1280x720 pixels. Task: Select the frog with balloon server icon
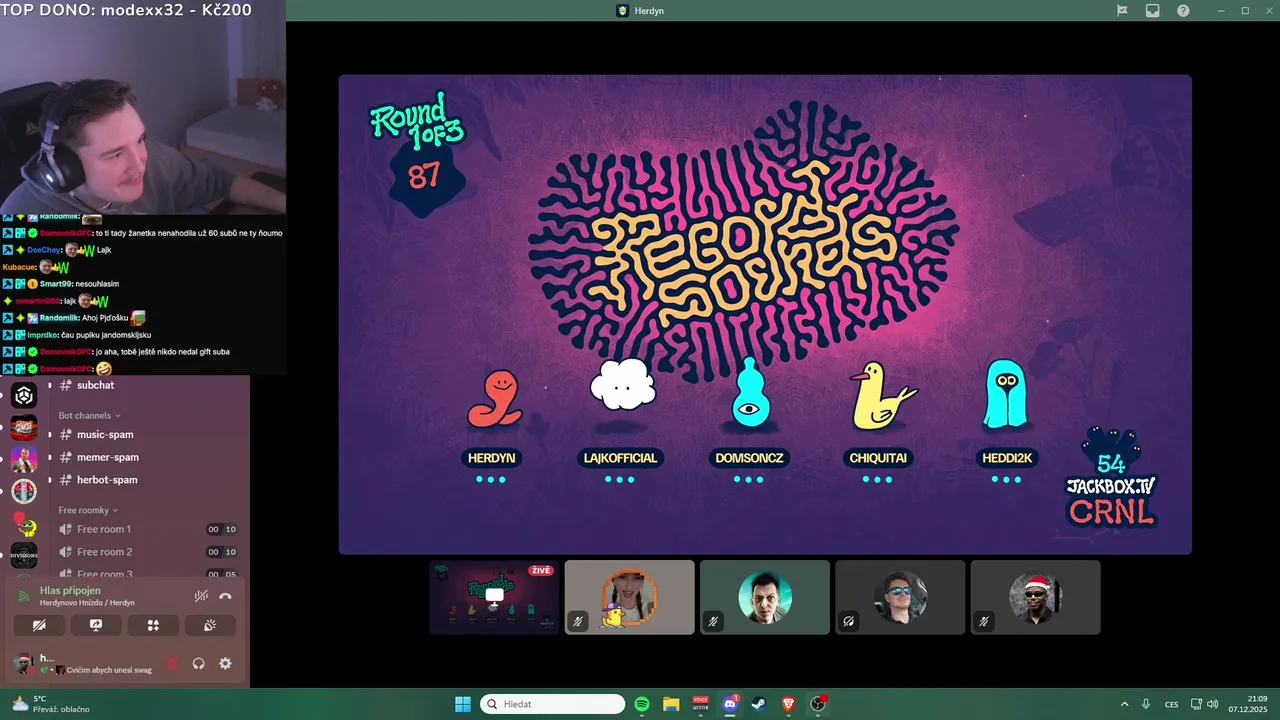[x=24, y=523]
